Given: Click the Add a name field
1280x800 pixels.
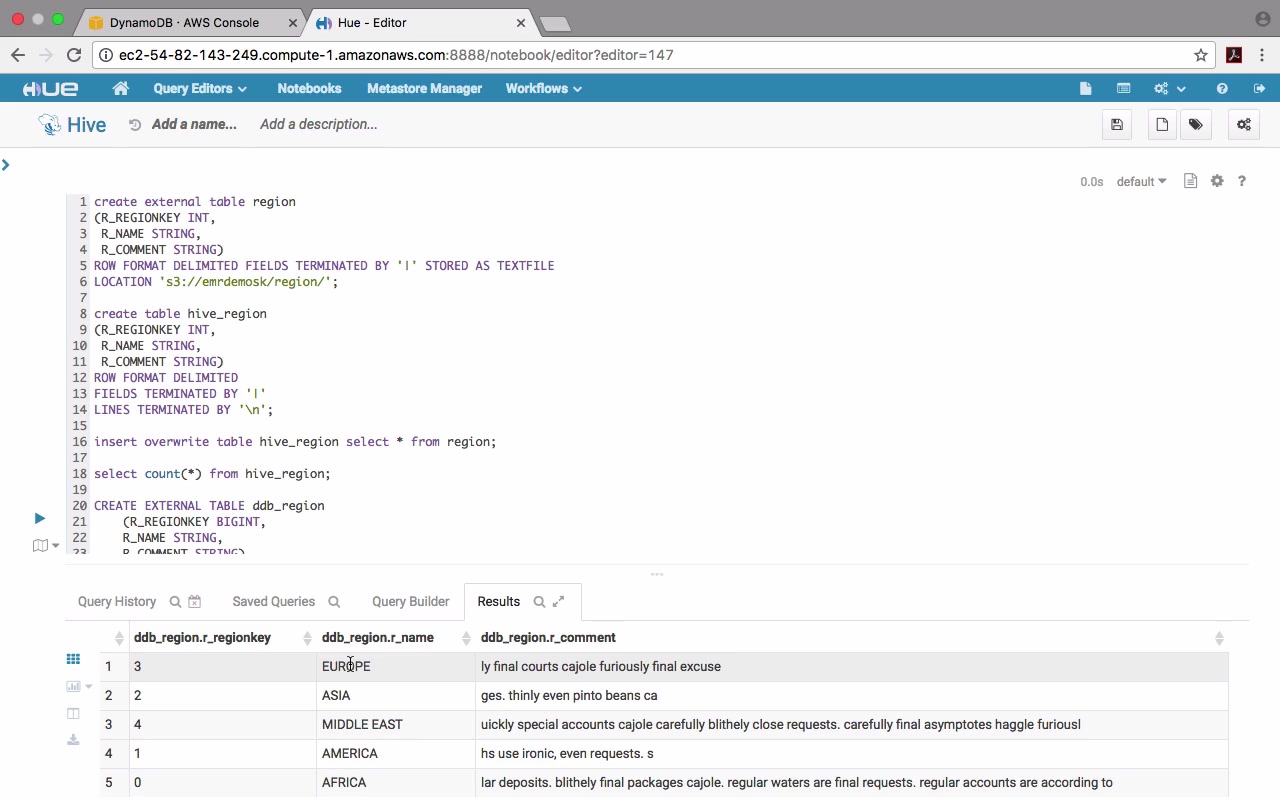Looking at the screenshot, I should [x=194, y=125].
